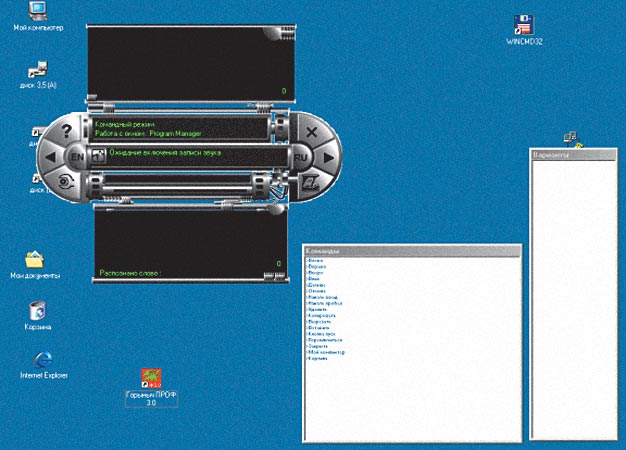Screen dimensions: 626x450
Task: Open the WINCMD32 desktop shortcut
Action: [523, 25]
